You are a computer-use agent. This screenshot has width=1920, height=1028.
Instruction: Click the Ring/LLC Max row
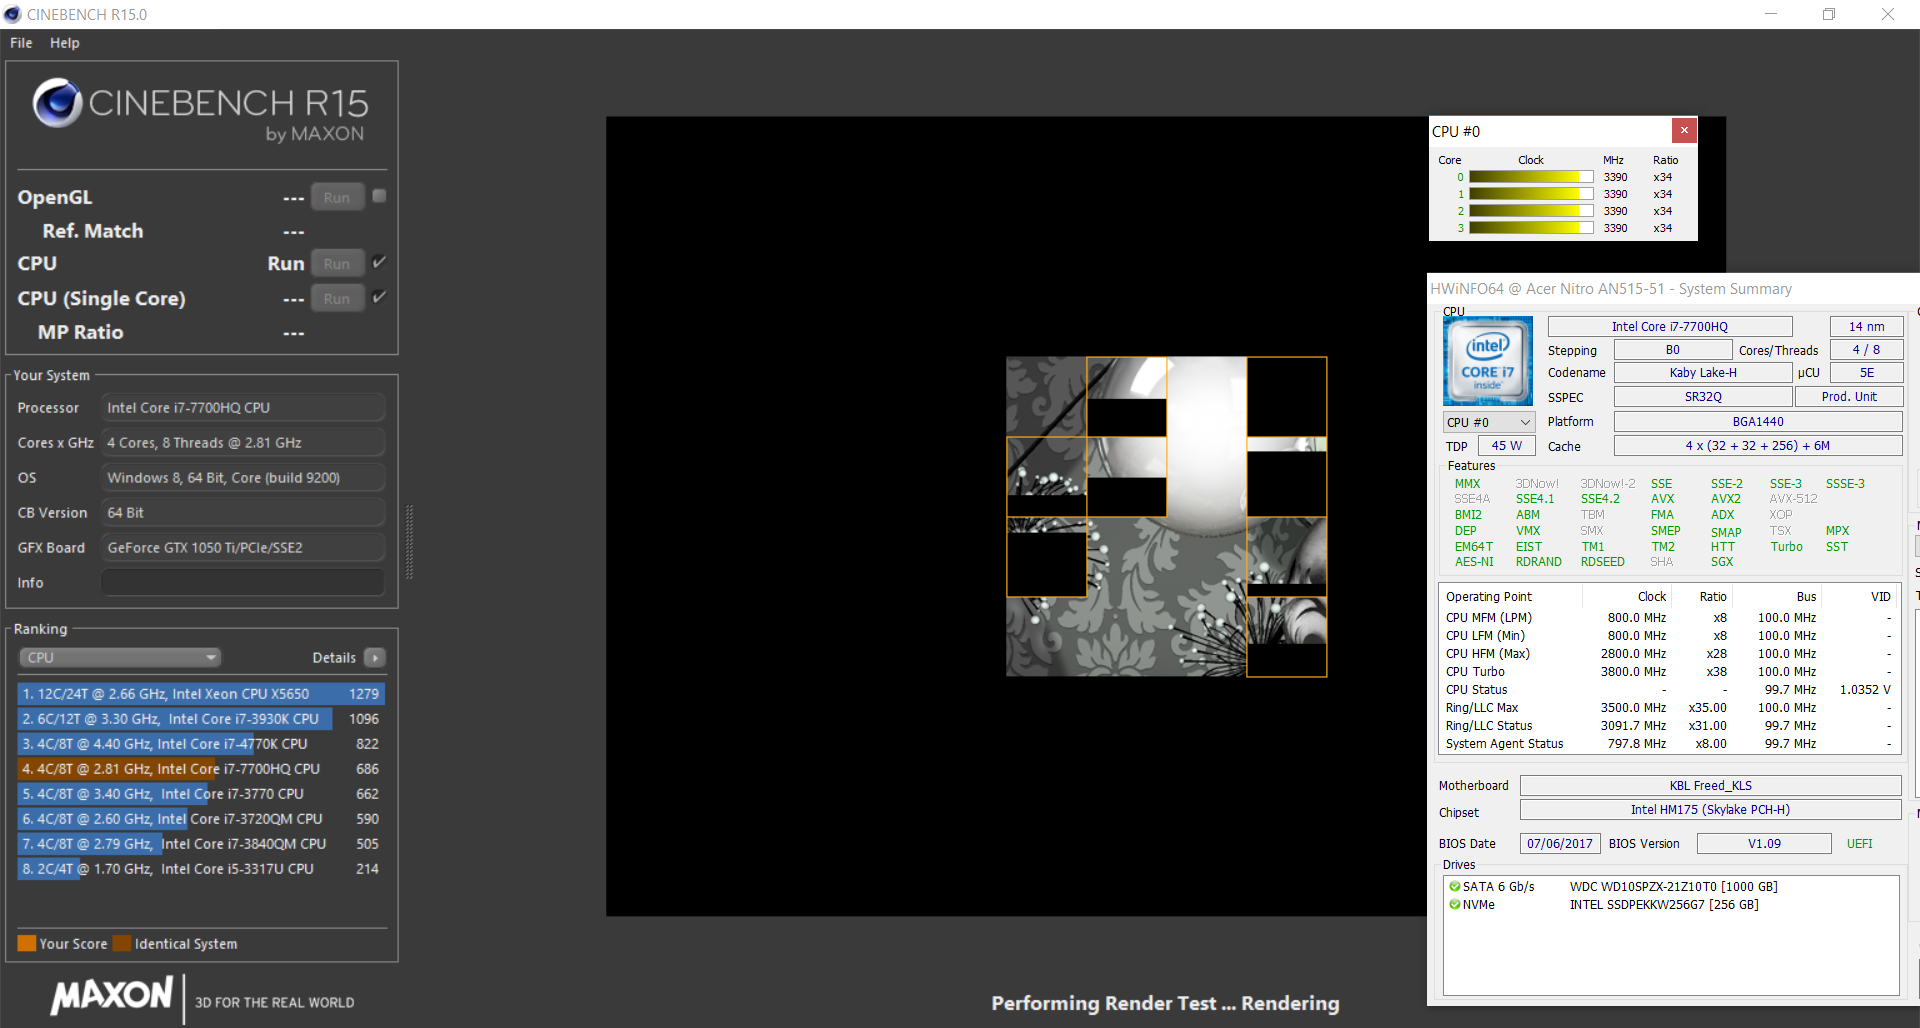click(1668, 708)
